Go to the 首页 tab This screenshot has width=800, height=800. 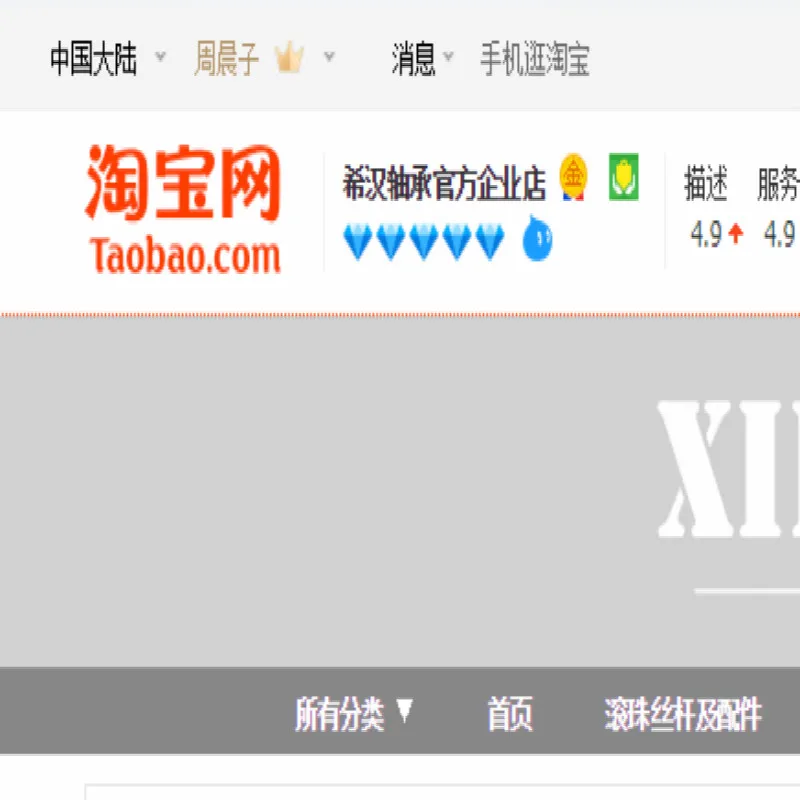(x=510, y=714)
